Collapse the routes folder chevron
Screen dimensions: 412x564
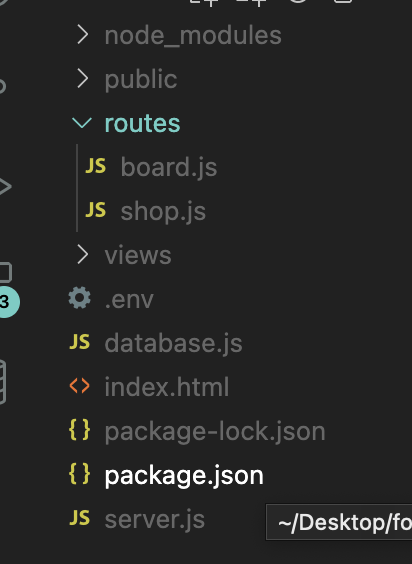82,123
